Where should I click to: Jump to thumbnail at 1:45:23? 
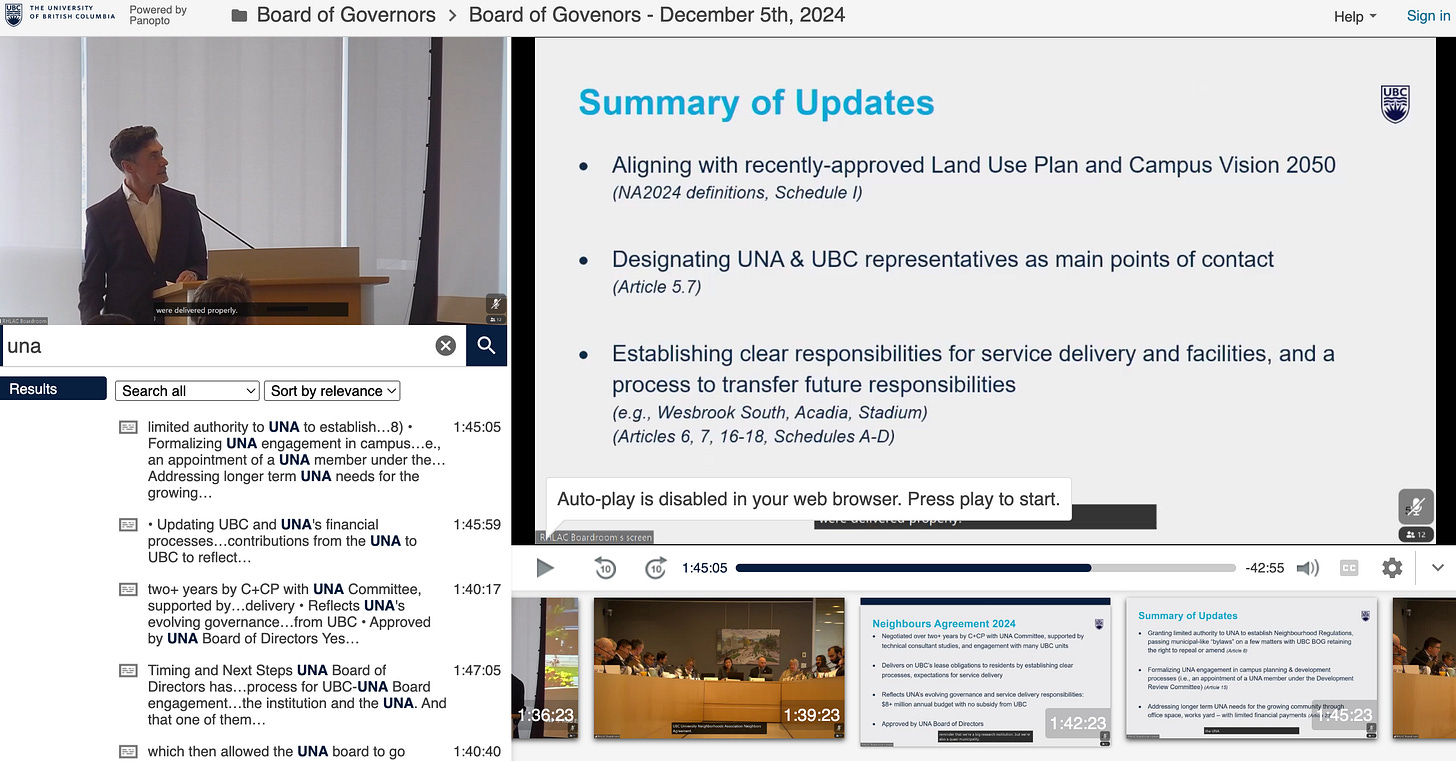[1252, 668]
